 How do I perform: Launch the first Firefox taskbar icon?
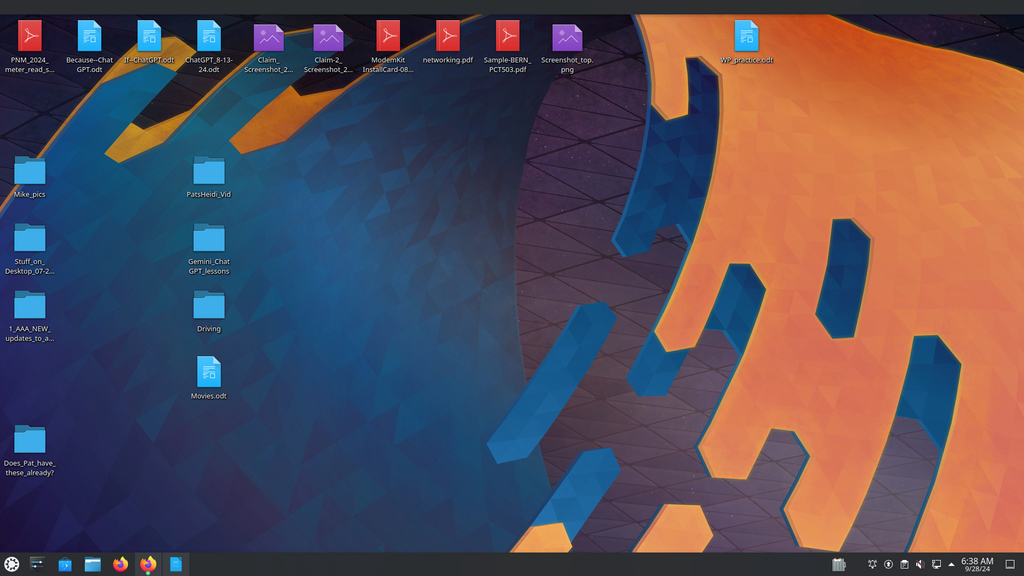(120, 564)
